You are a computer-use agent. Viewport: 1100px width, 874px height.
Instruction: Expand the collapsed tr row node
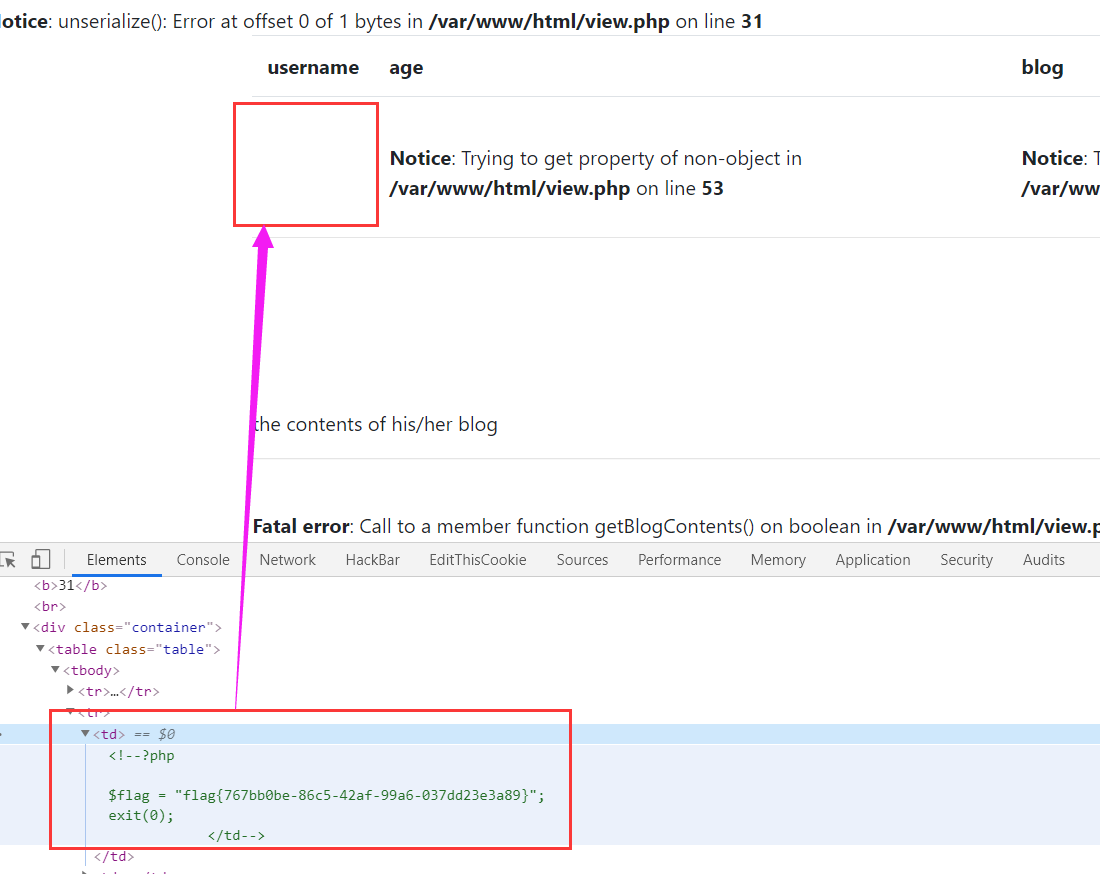[x=70, y=690]
